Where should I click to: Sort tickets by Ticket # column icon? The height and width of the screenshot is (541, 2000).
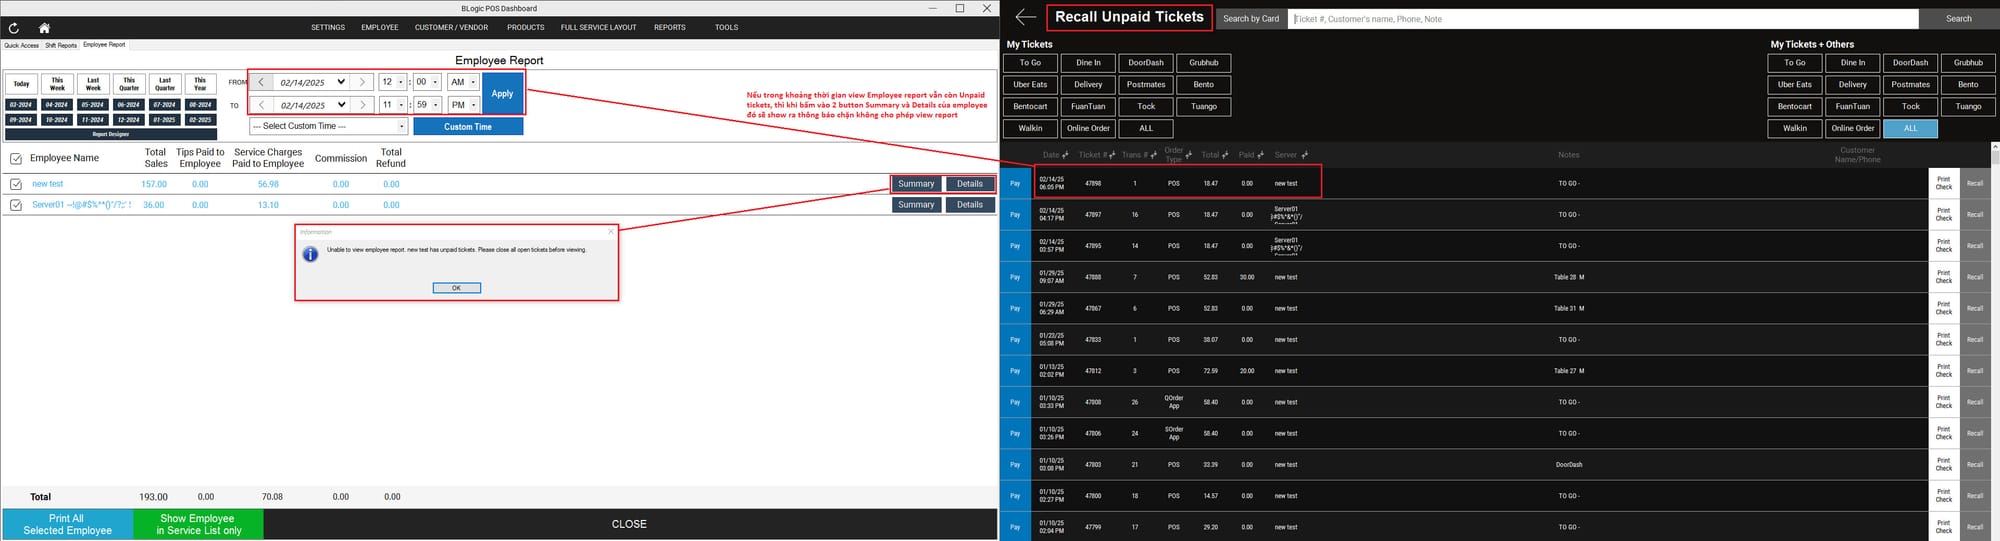pos(1111,155)
